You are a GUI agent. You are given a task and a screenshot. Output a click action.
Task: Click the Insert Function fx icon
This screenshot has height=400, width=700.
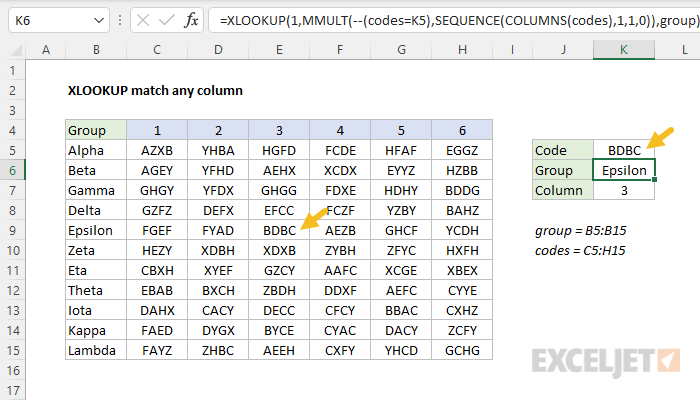pos(193,20)
